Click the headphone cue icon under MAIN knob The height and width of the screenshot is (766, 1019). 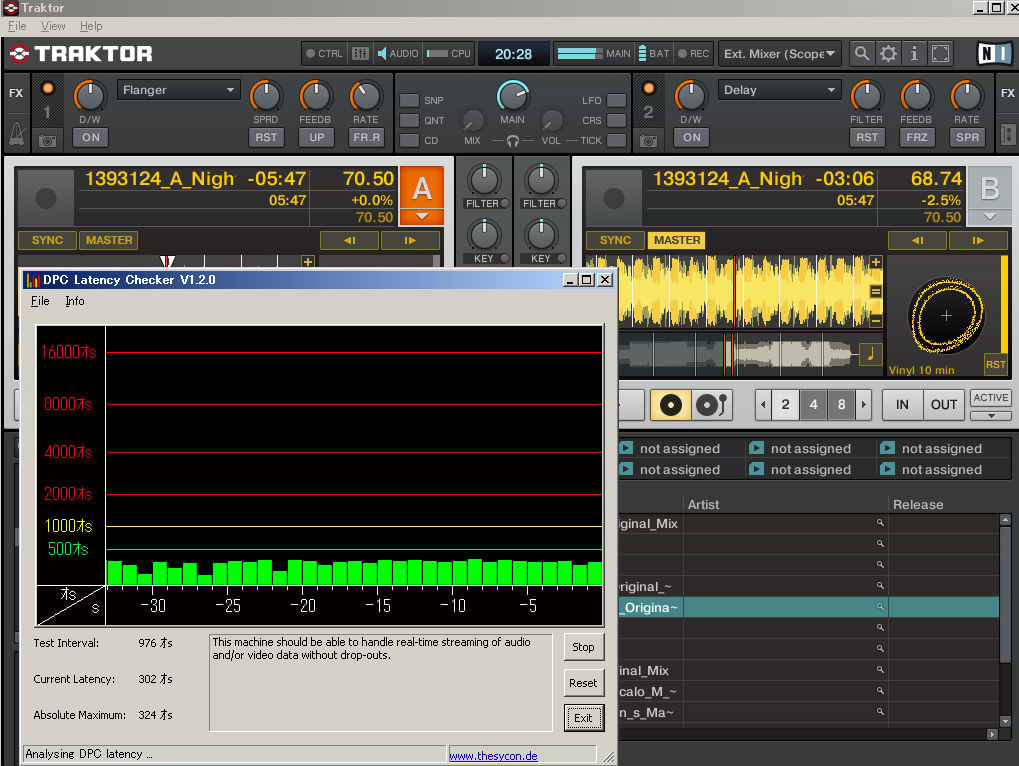click(512, 140)
